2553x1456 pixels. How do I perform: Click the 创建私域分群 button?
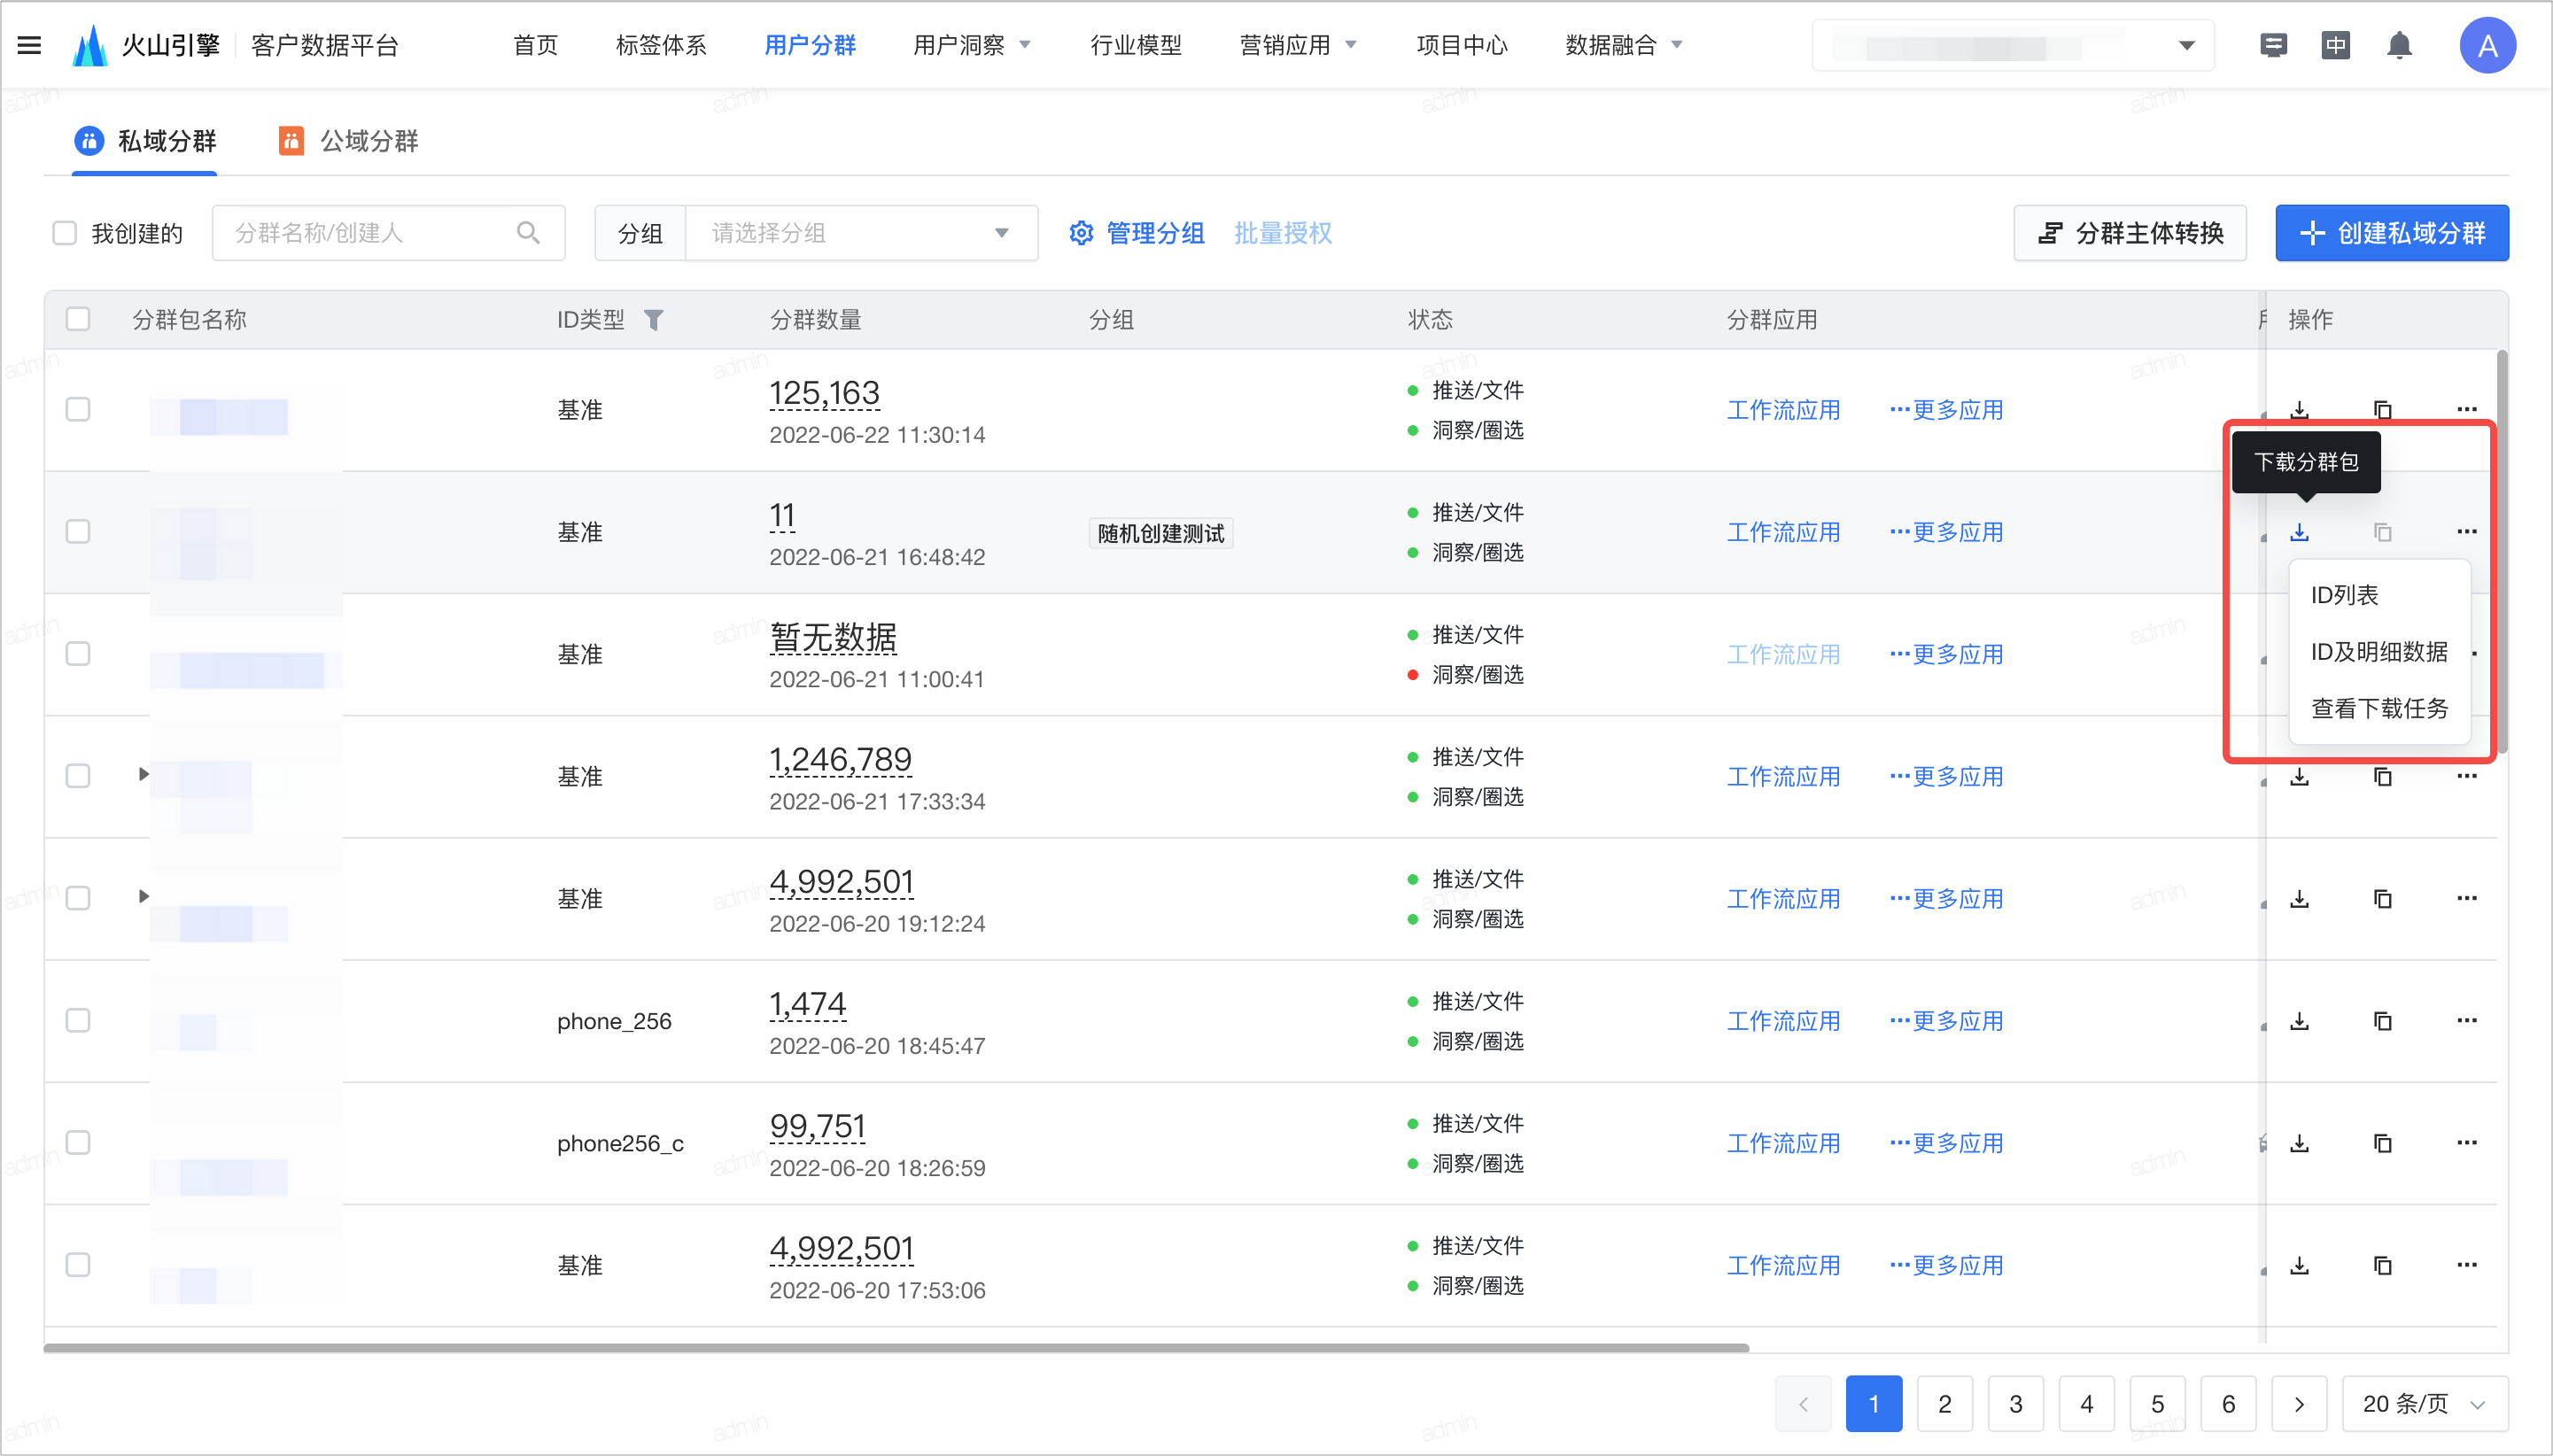click(x=2391, y=233)
